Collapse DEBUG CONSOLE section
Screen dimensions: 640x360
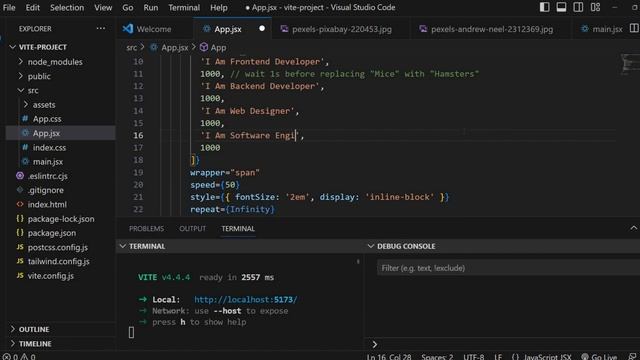[371, 246]
